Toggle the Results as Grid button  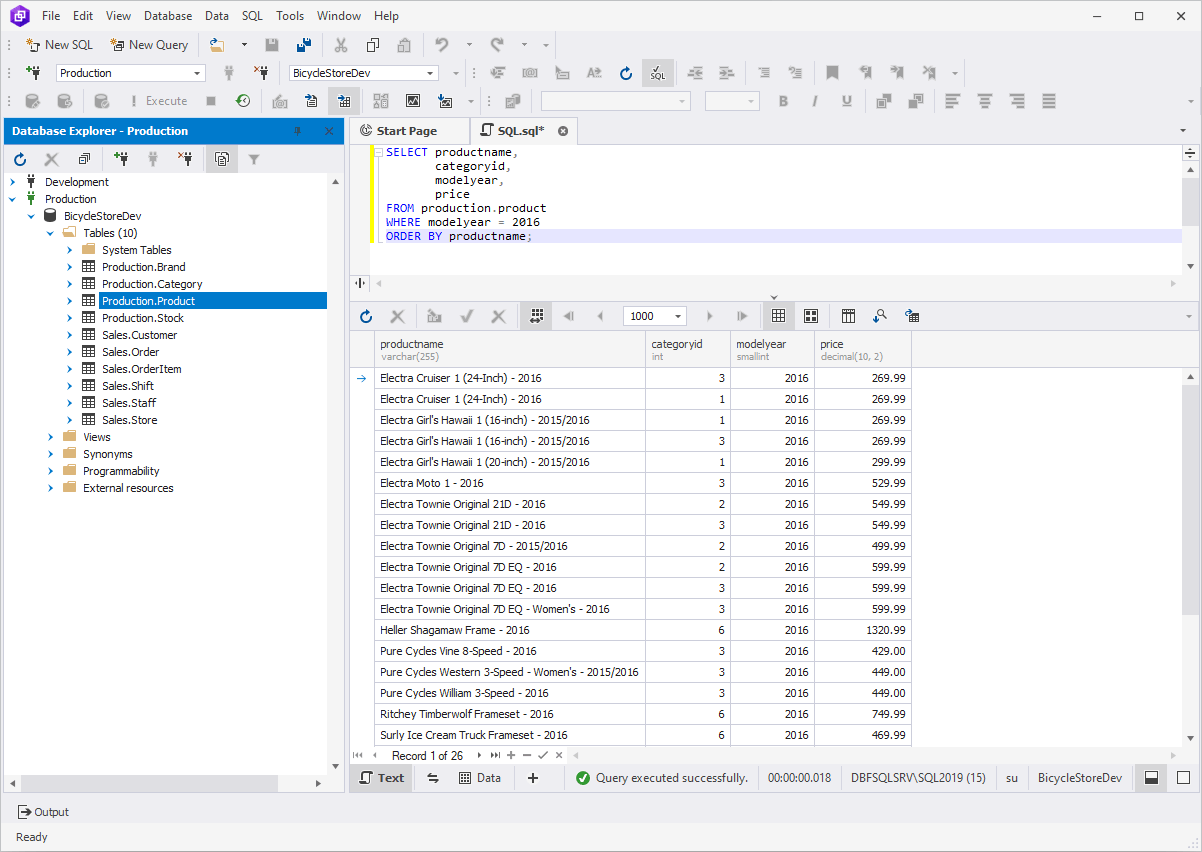(344, 101)
